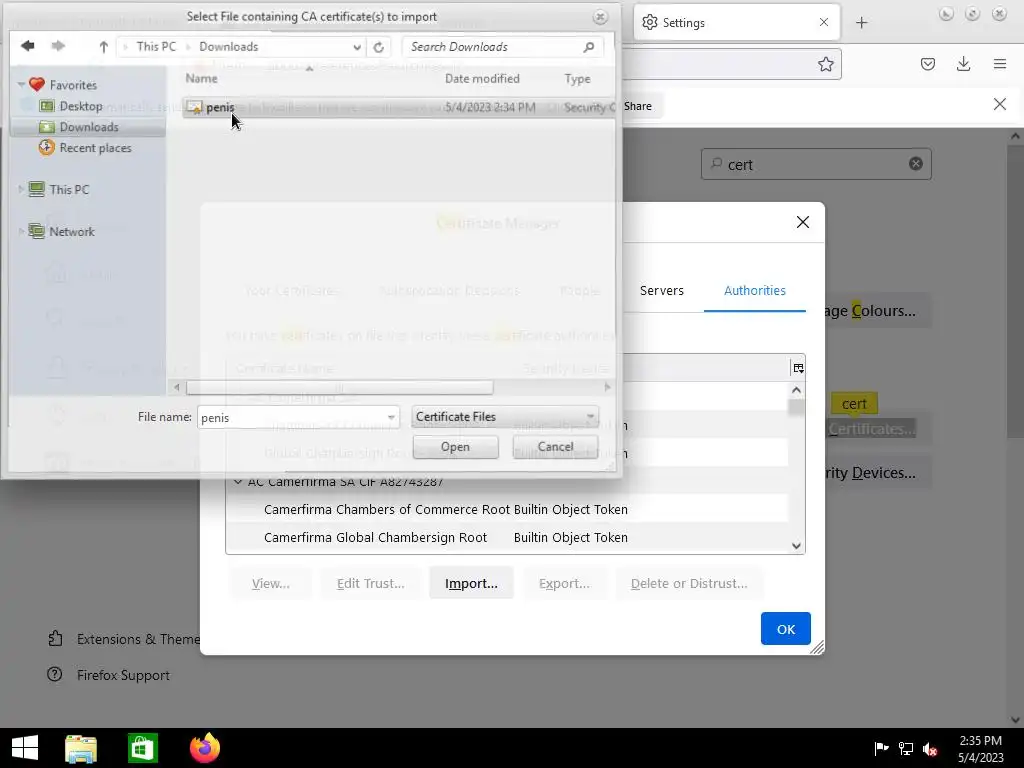Click the View... button

click(x=270, y=583)
